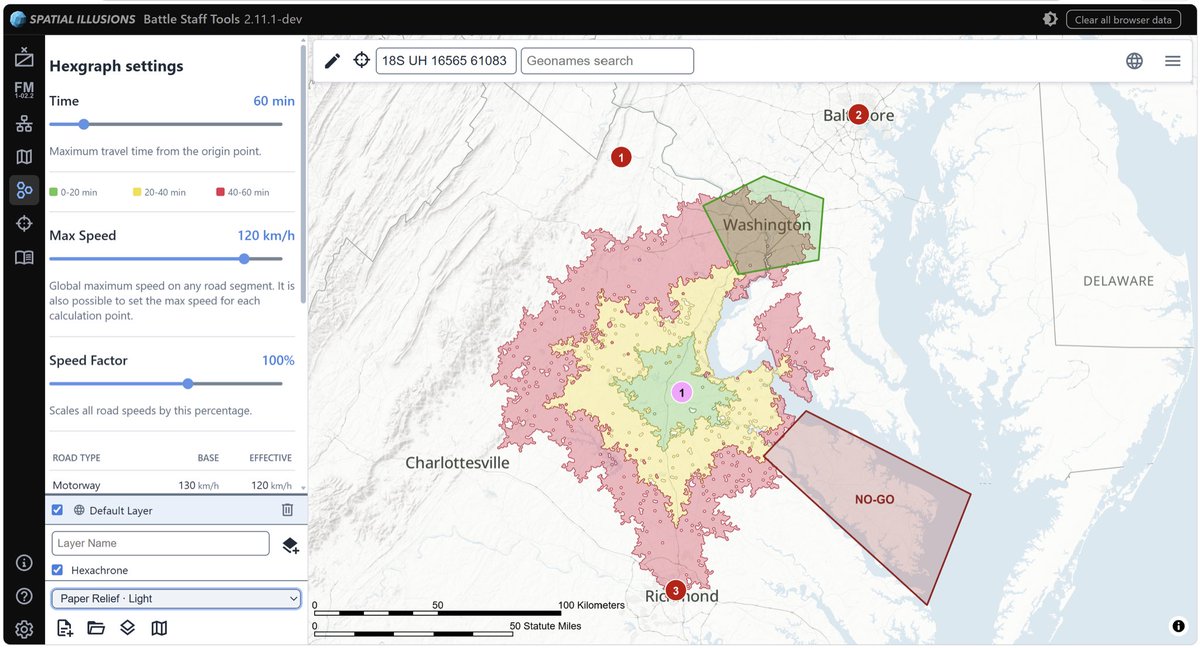Select the Hexgraph tool icon in sidebar
This screenshot has width=1200, height=648.
(x=24, y=190)
